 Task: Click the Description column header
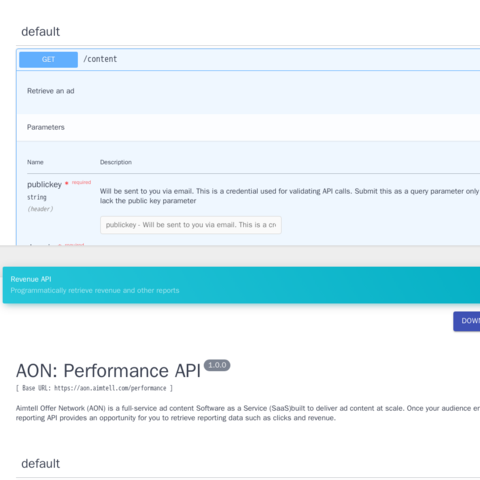(x=116, y=162)
